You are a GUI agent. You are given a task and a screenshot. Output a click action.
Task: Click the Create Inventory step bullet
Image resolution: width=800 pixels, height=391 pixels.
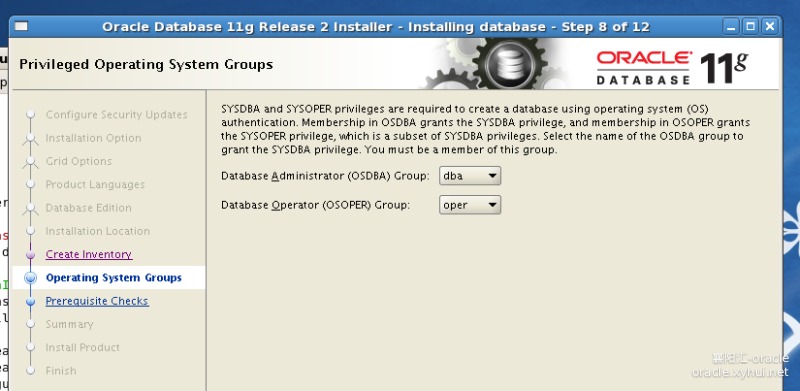pyautogui.click(x=31, y=254)
